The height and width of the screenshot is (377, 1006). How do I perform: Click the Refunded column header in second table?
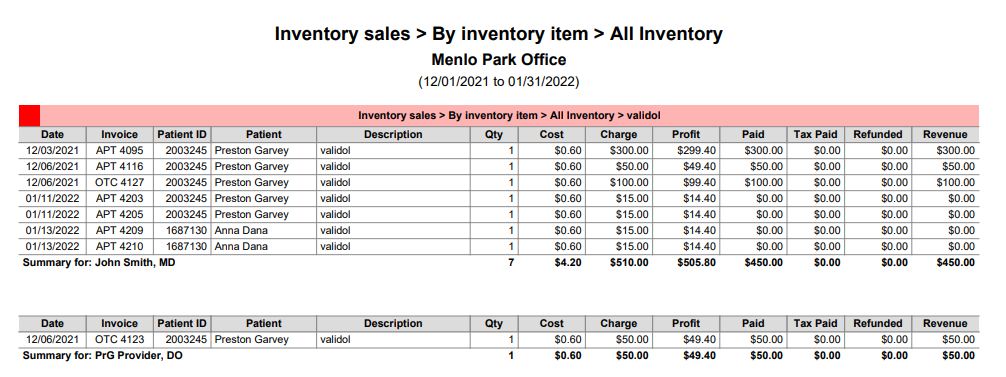[x=878, y=324]
